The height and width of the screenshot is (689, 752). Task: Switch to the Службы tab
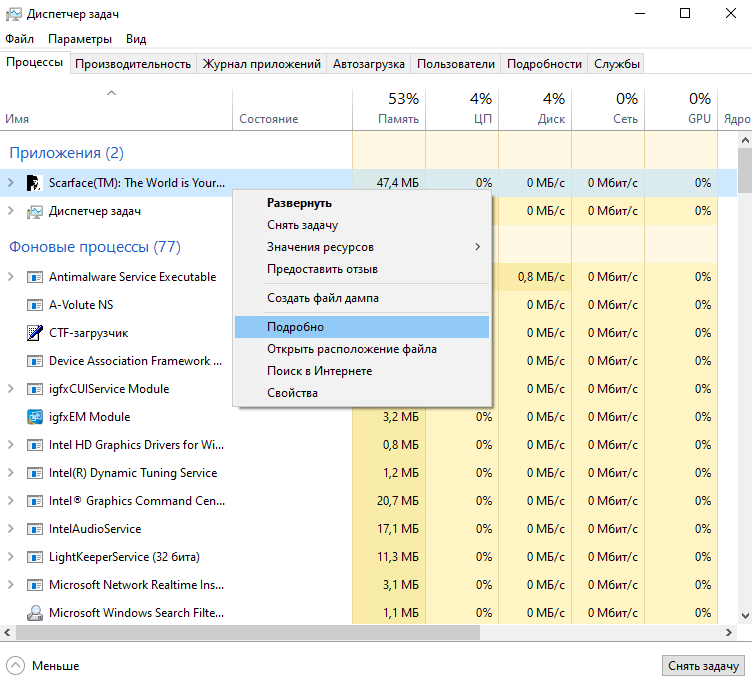coord(617,64)
